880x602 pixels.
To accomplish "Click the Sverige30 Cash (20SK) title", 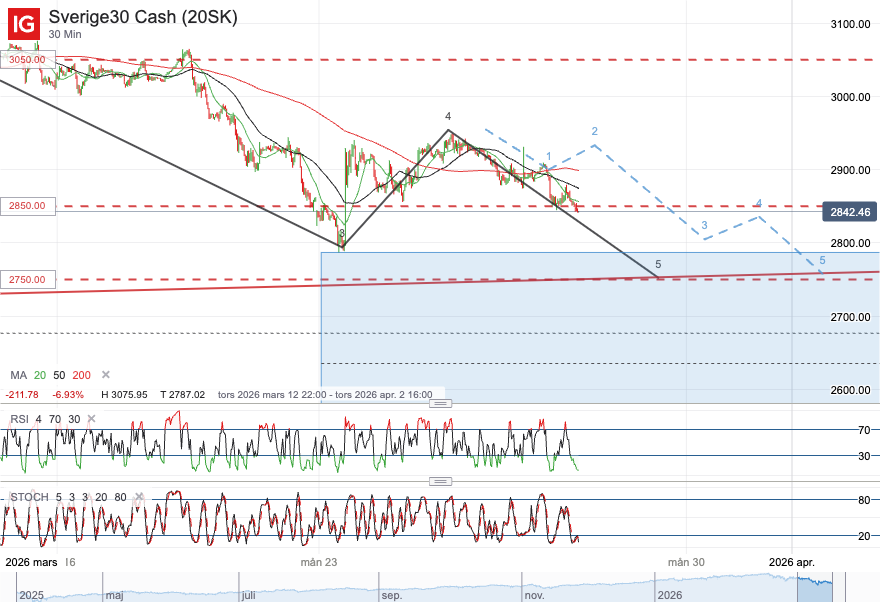I will click(143, 17).
